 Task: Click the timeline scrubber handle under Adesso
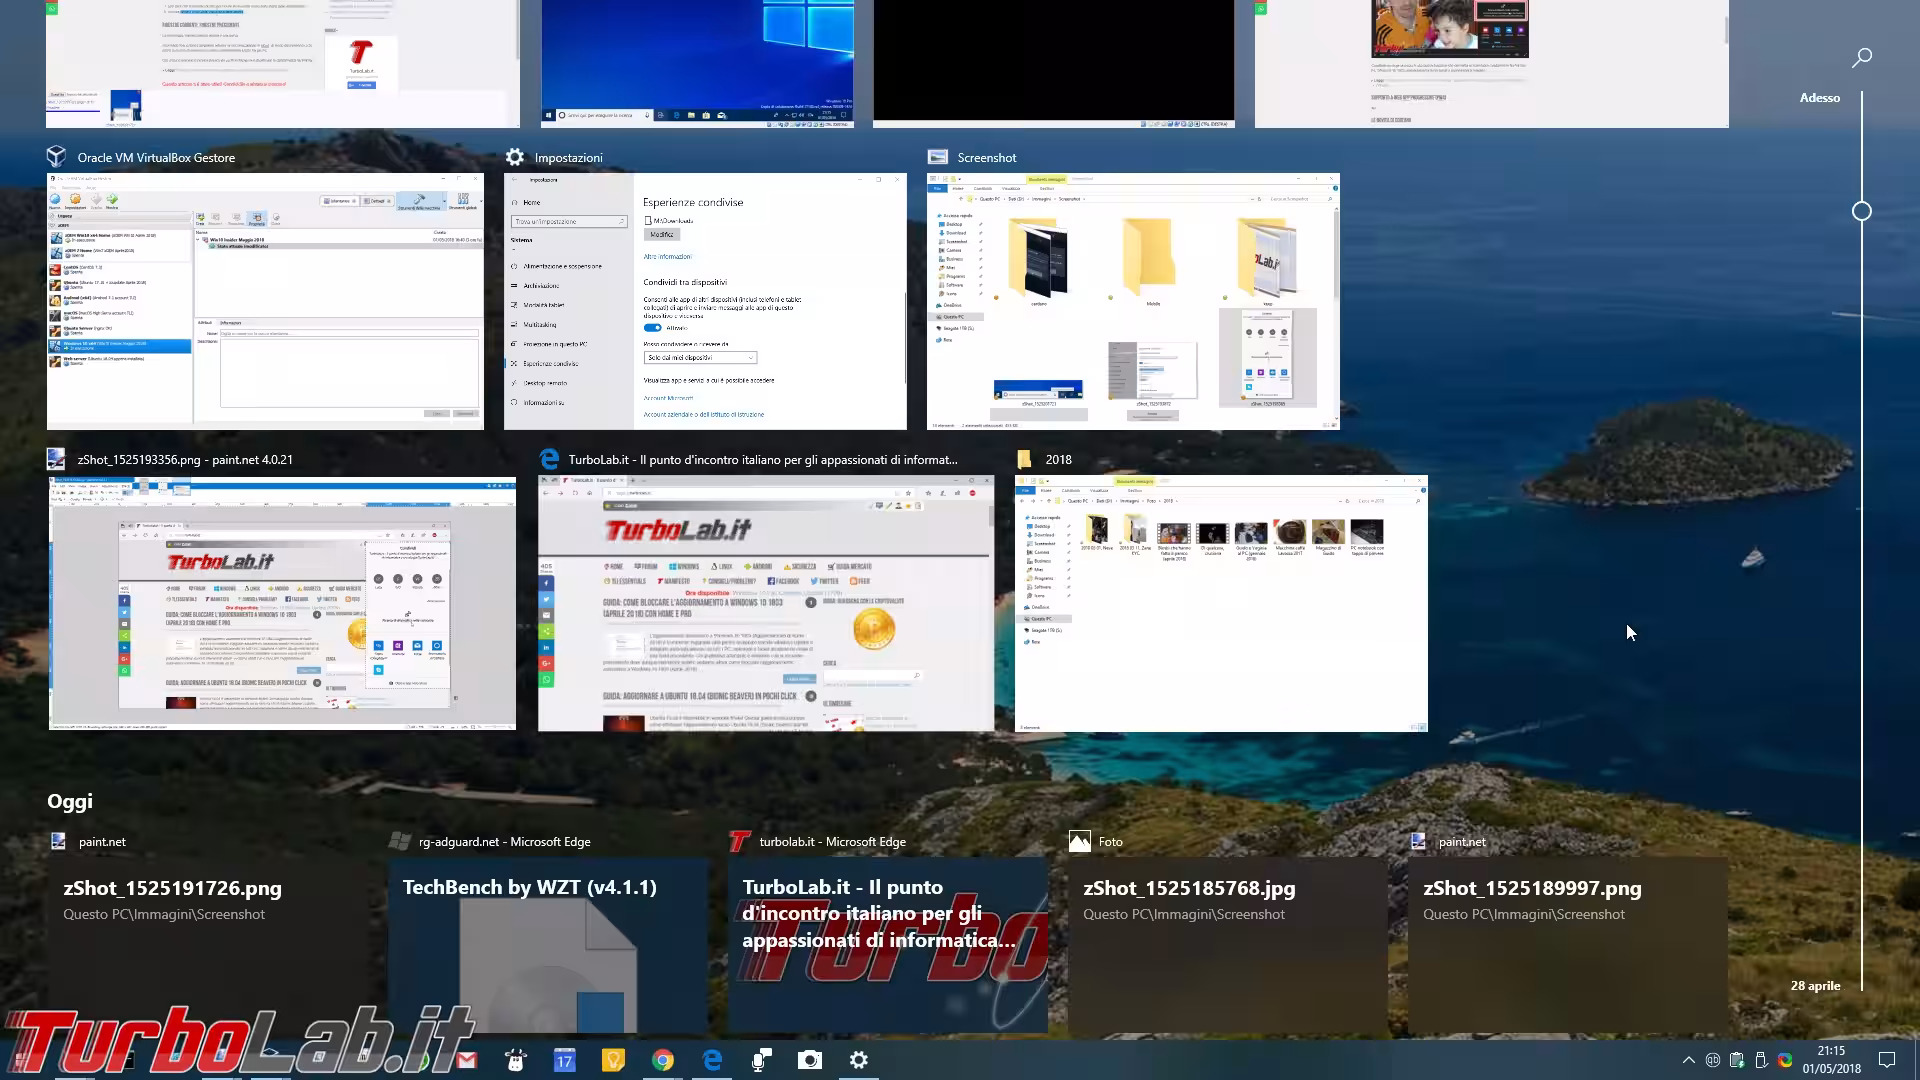[1861, 211]
